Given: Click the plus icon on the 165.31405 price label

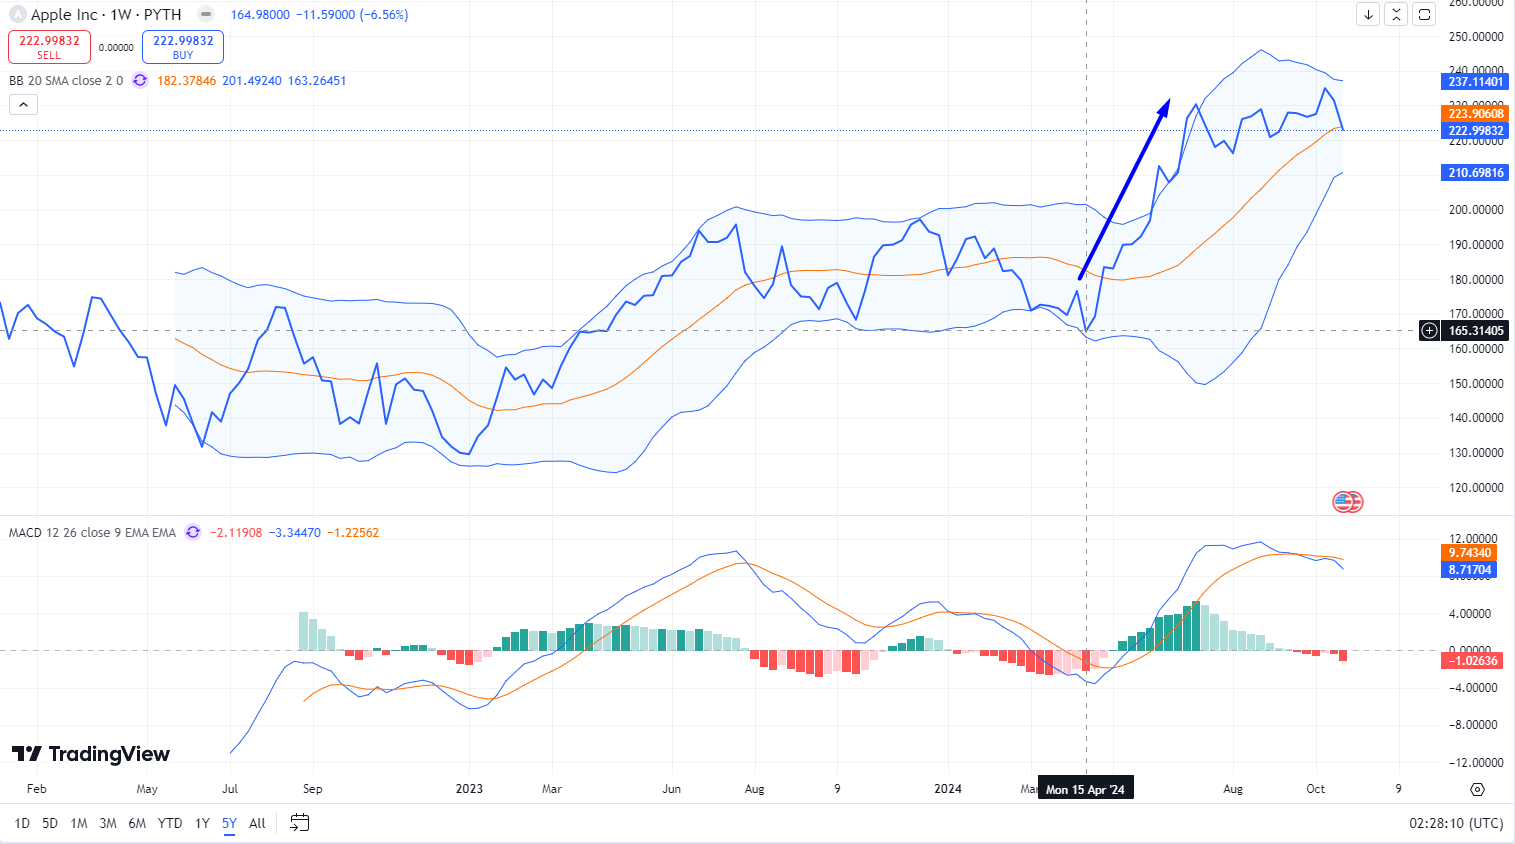Looking at the screenshot, I should pos(1430,331).
